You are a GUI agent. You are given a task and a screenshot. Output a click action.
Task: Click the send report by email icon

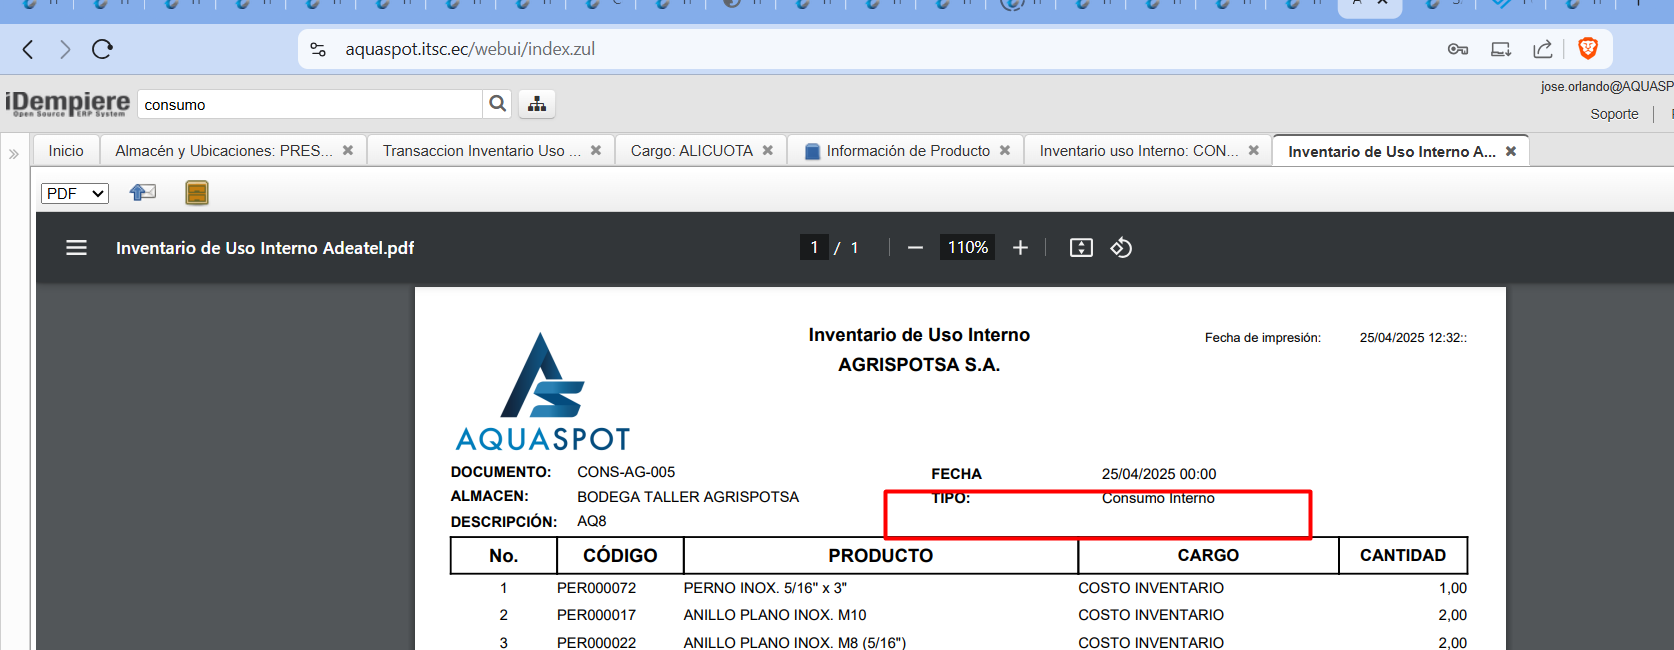pyautogui.click(x=143, y=193)
